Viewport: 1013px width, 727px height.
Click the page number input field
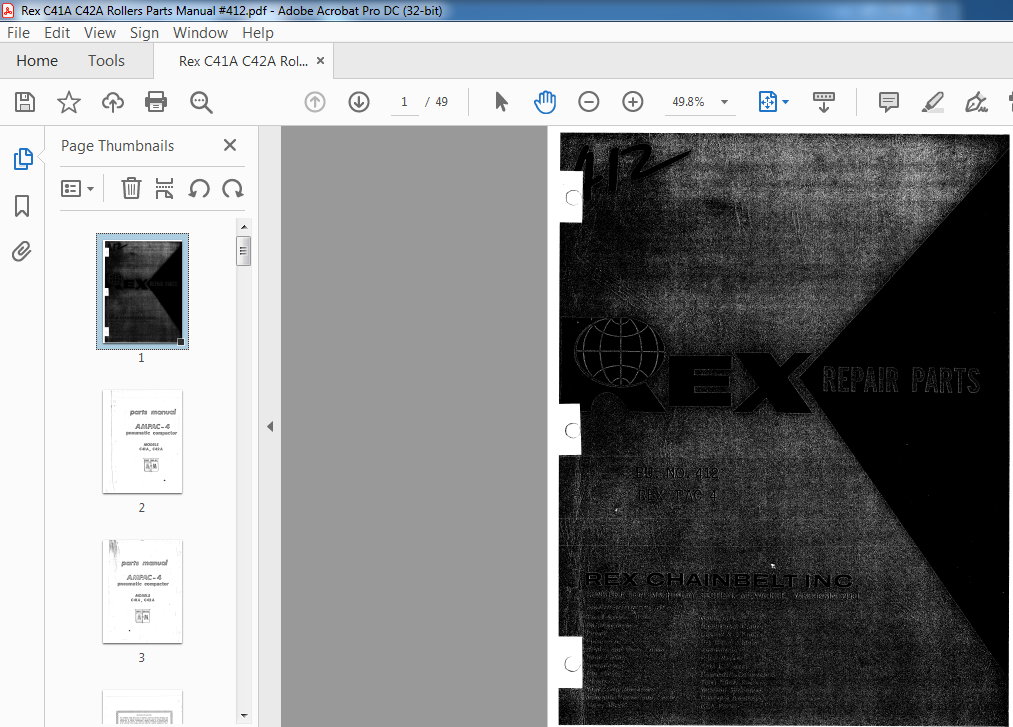point(404,102)
